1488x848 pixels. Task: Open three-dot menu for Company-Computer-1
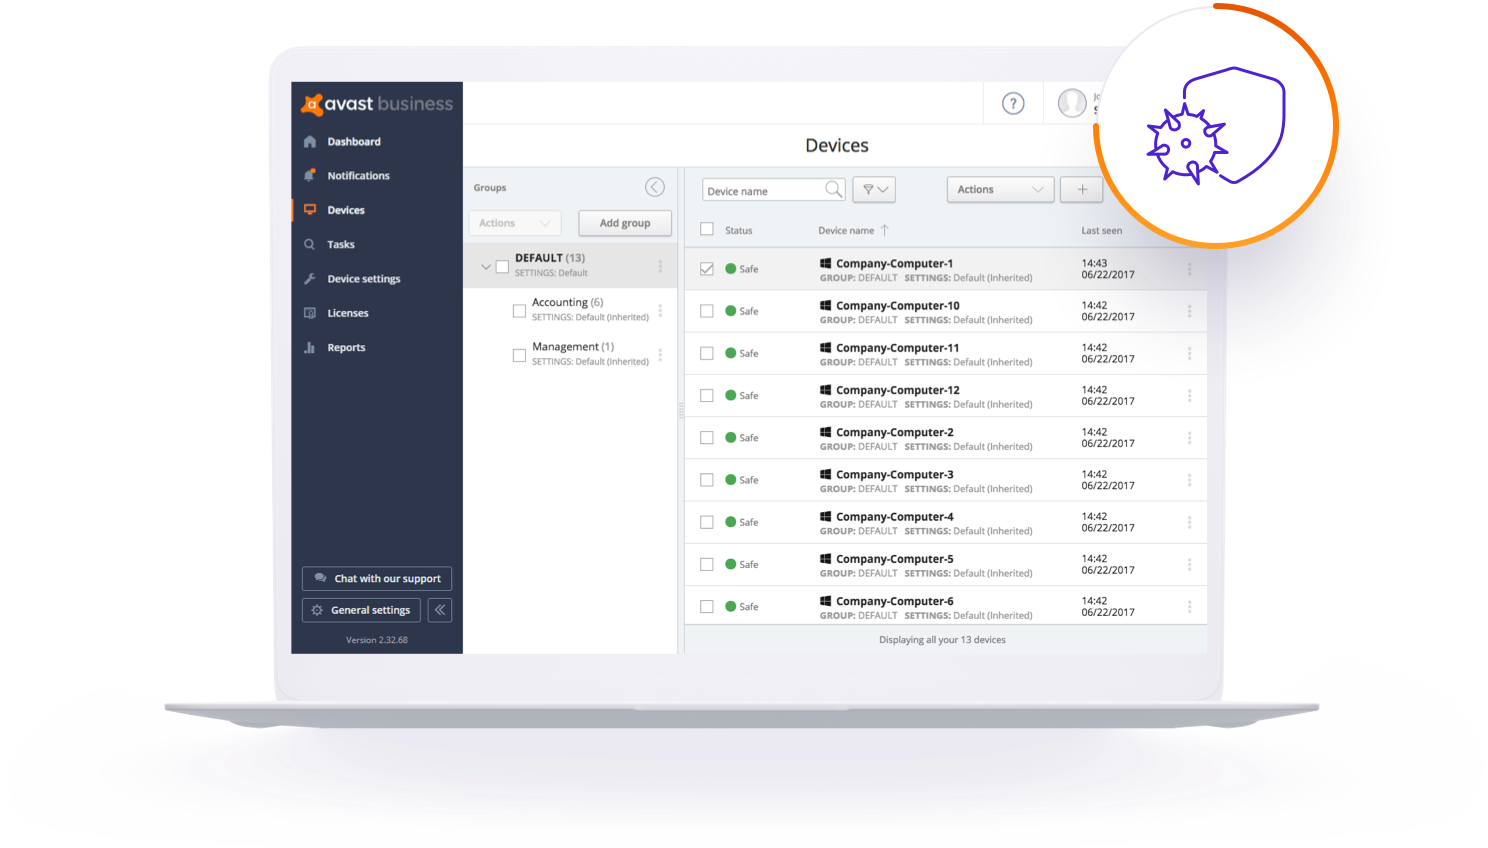pyautogui.click(x=1189, y=269)
